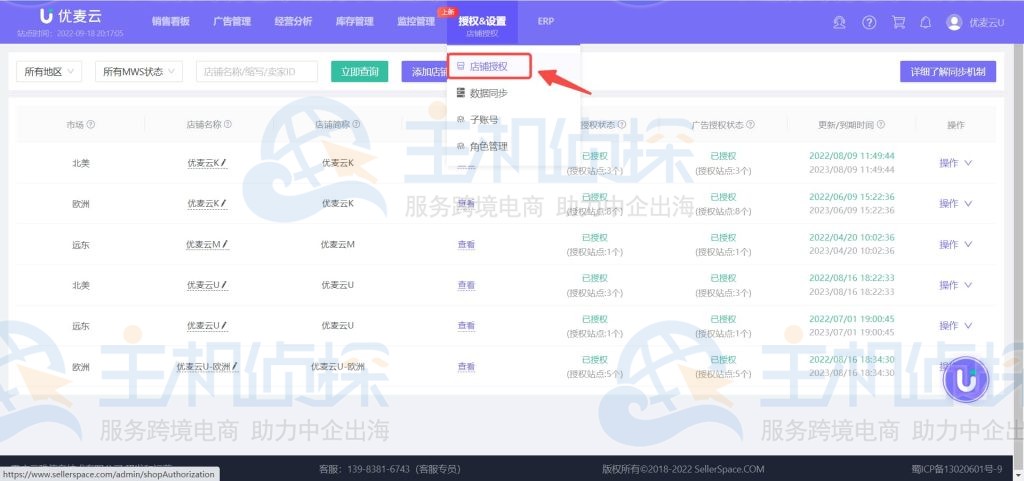Show help icon next to 授权状态 header

point(622,124)
